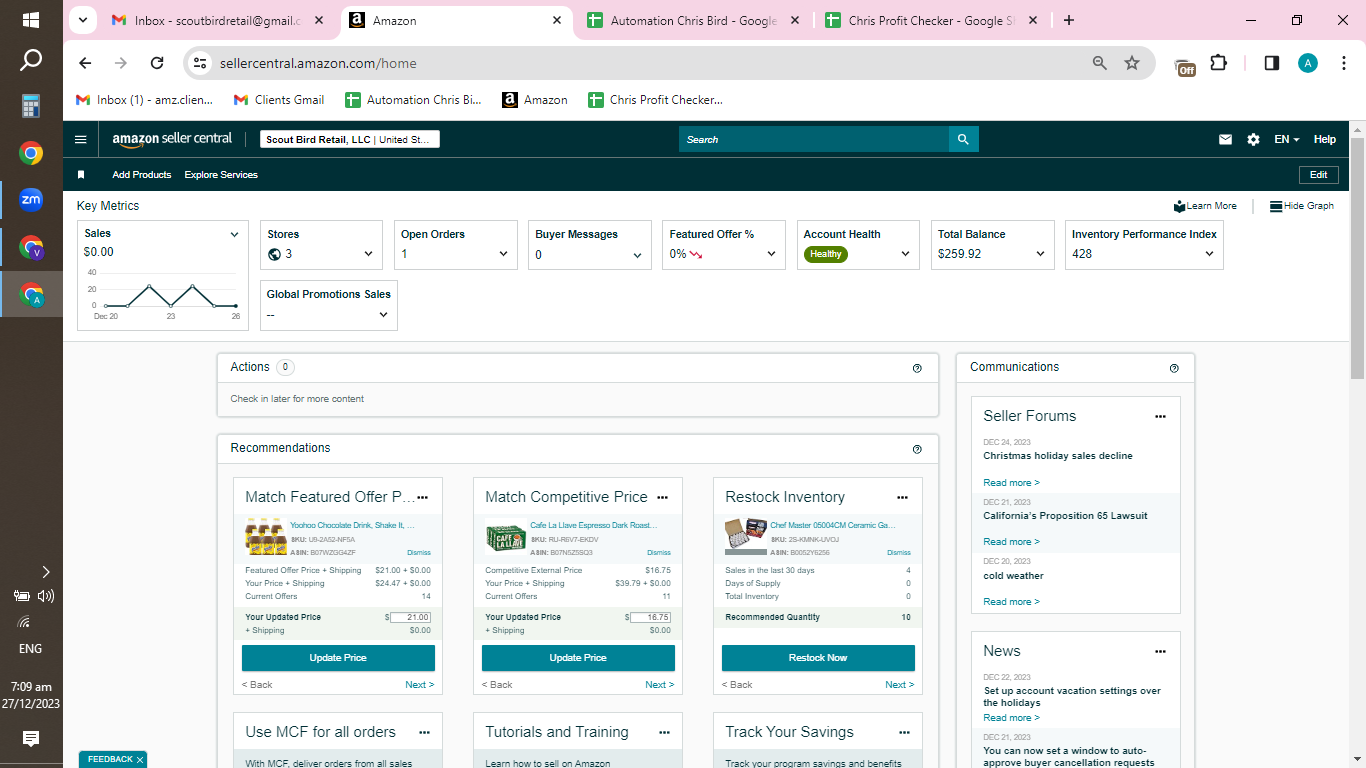Switch to the Automation Chris Bird tab
Viewport: 1366px width, 768px height.
[x=694, y=20]
